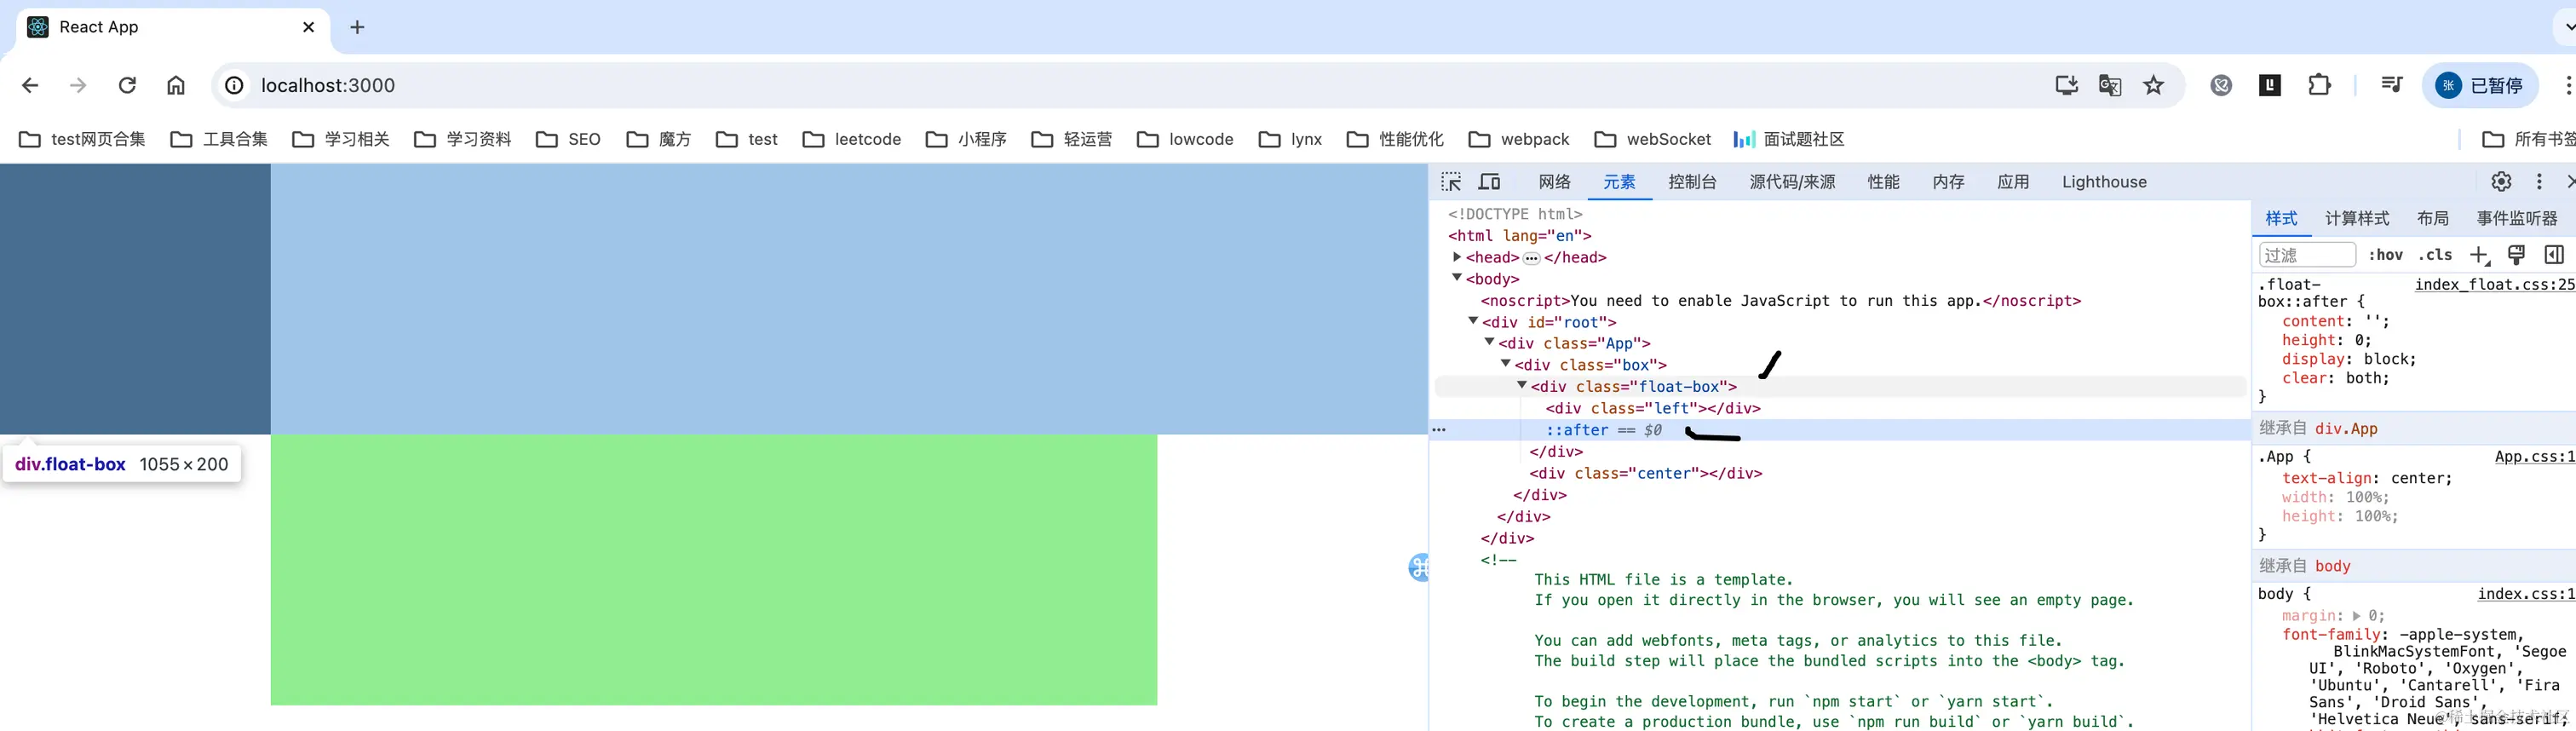2576x731 pixels.
Task: Switch to the 计算样式 tab
Action: click(x=2357, y=219)
